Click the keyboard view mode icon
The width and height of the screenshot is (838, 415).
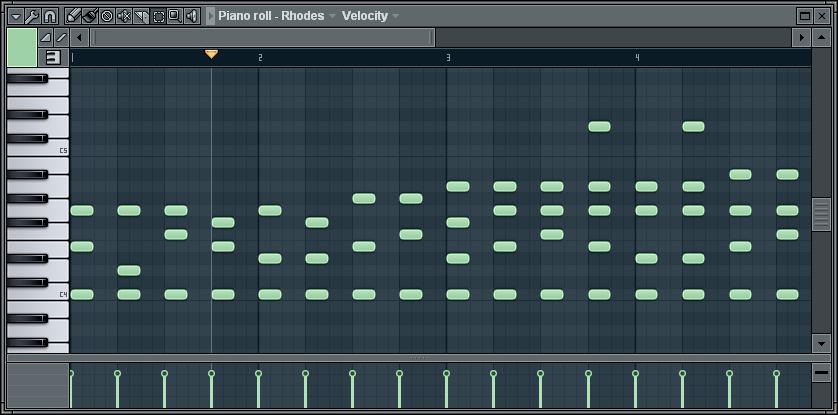pyautogui.click(x=53, y=57)
